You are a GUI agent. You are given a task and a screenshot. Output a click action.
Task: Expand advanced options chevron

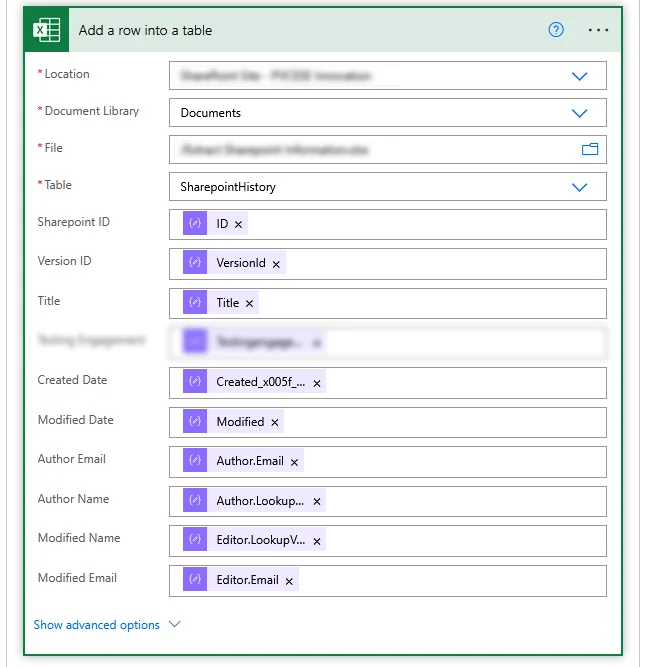[x=175, y=624]
